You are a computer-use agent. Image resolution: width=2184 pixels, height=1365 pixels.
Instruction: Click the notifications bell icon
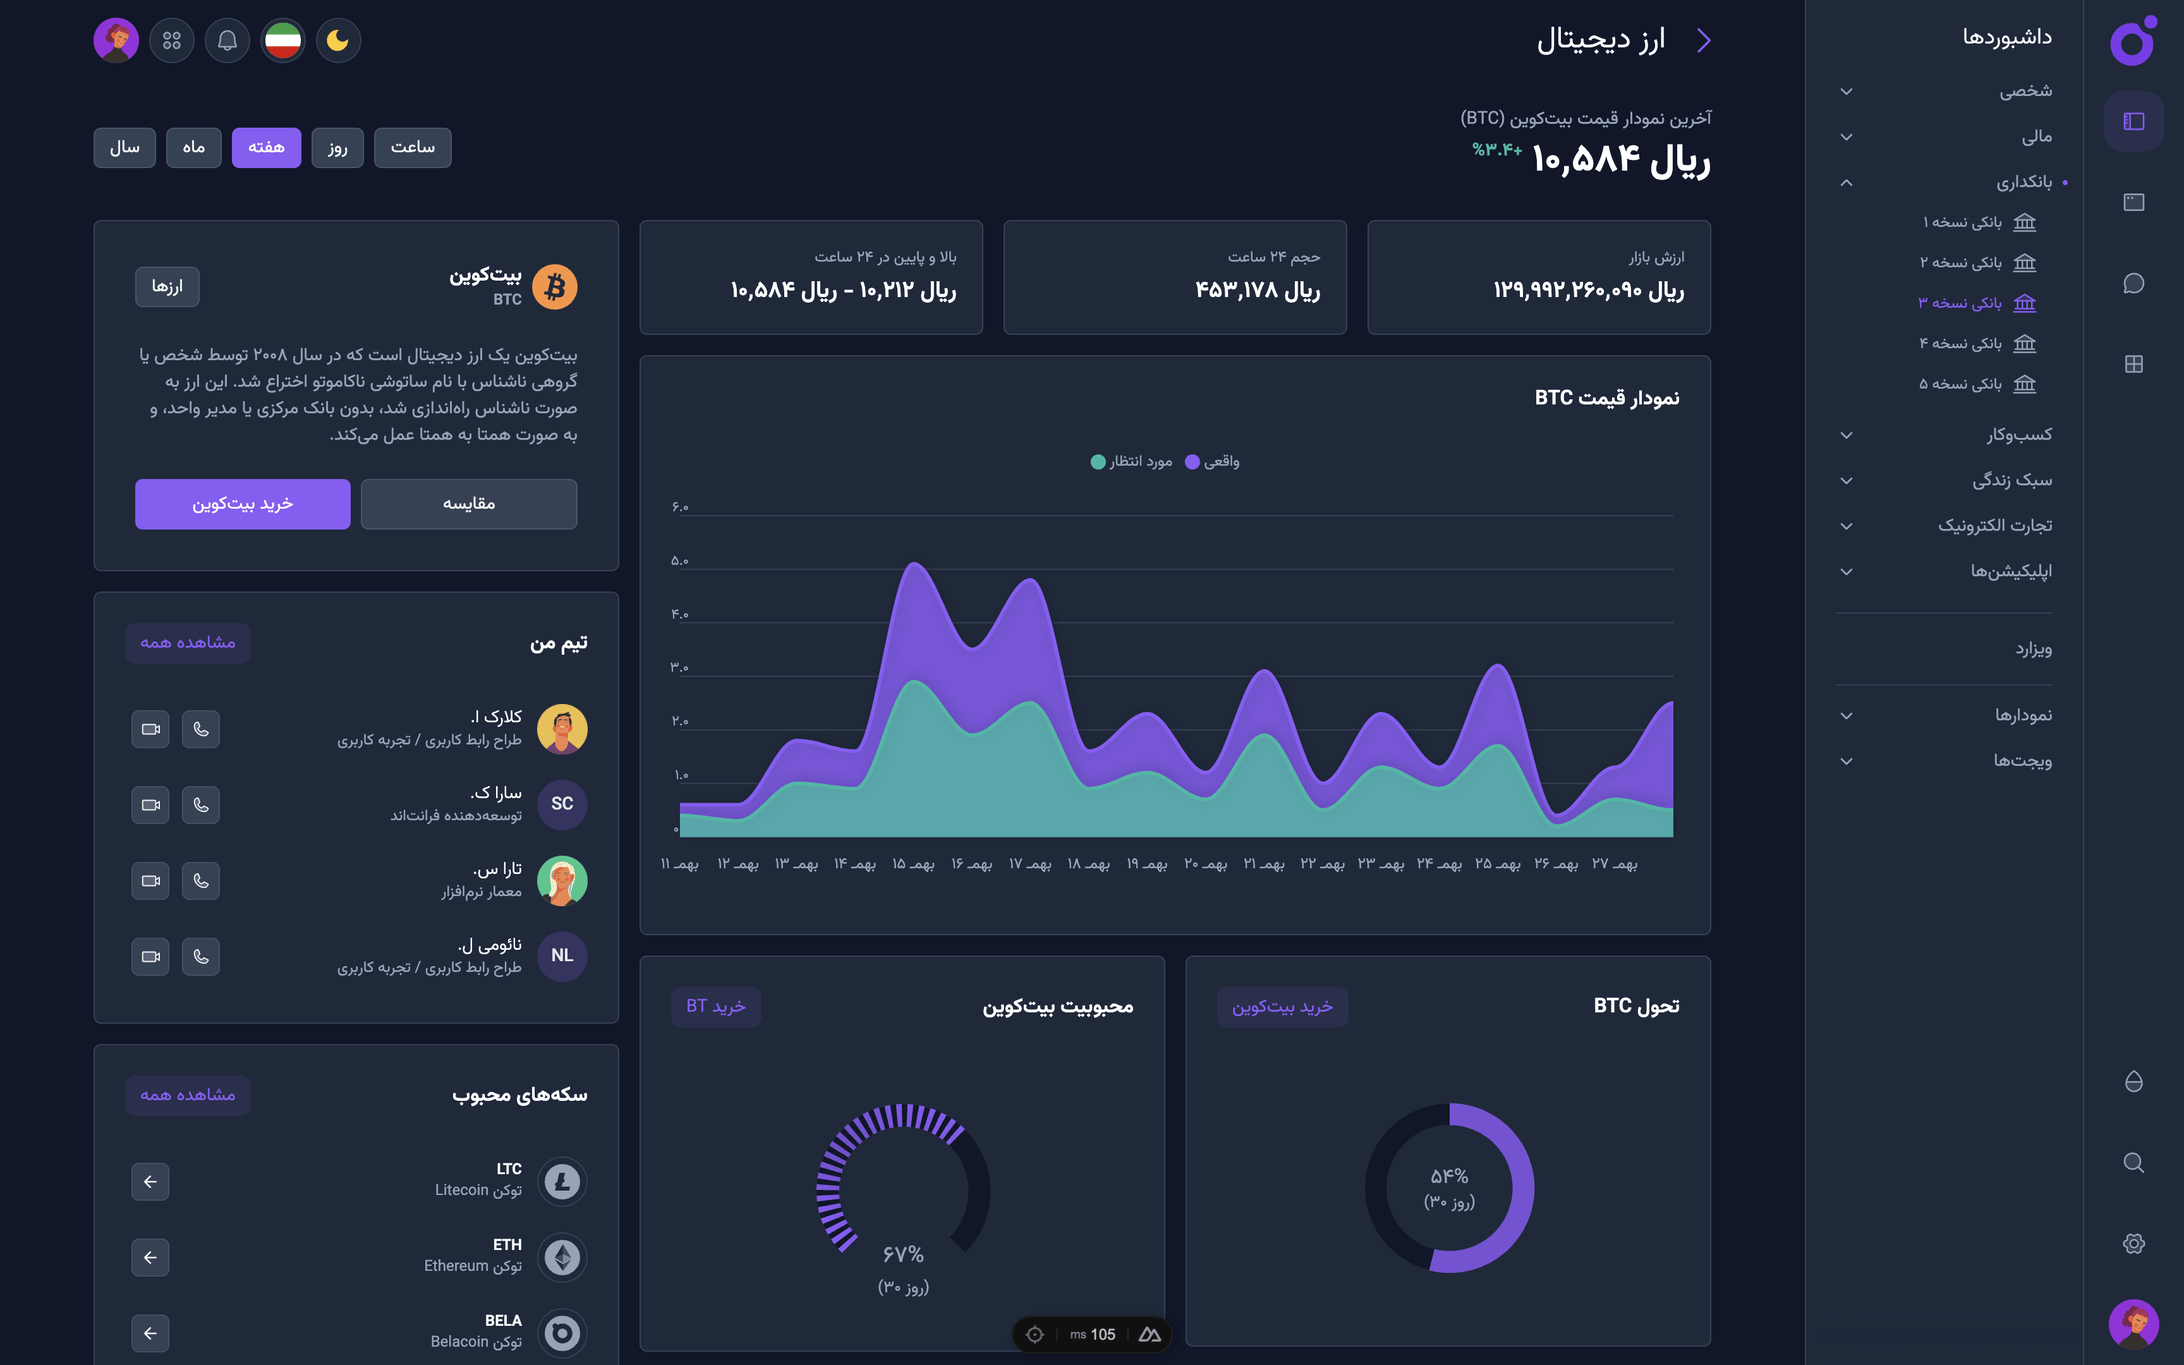coord(227,41)
